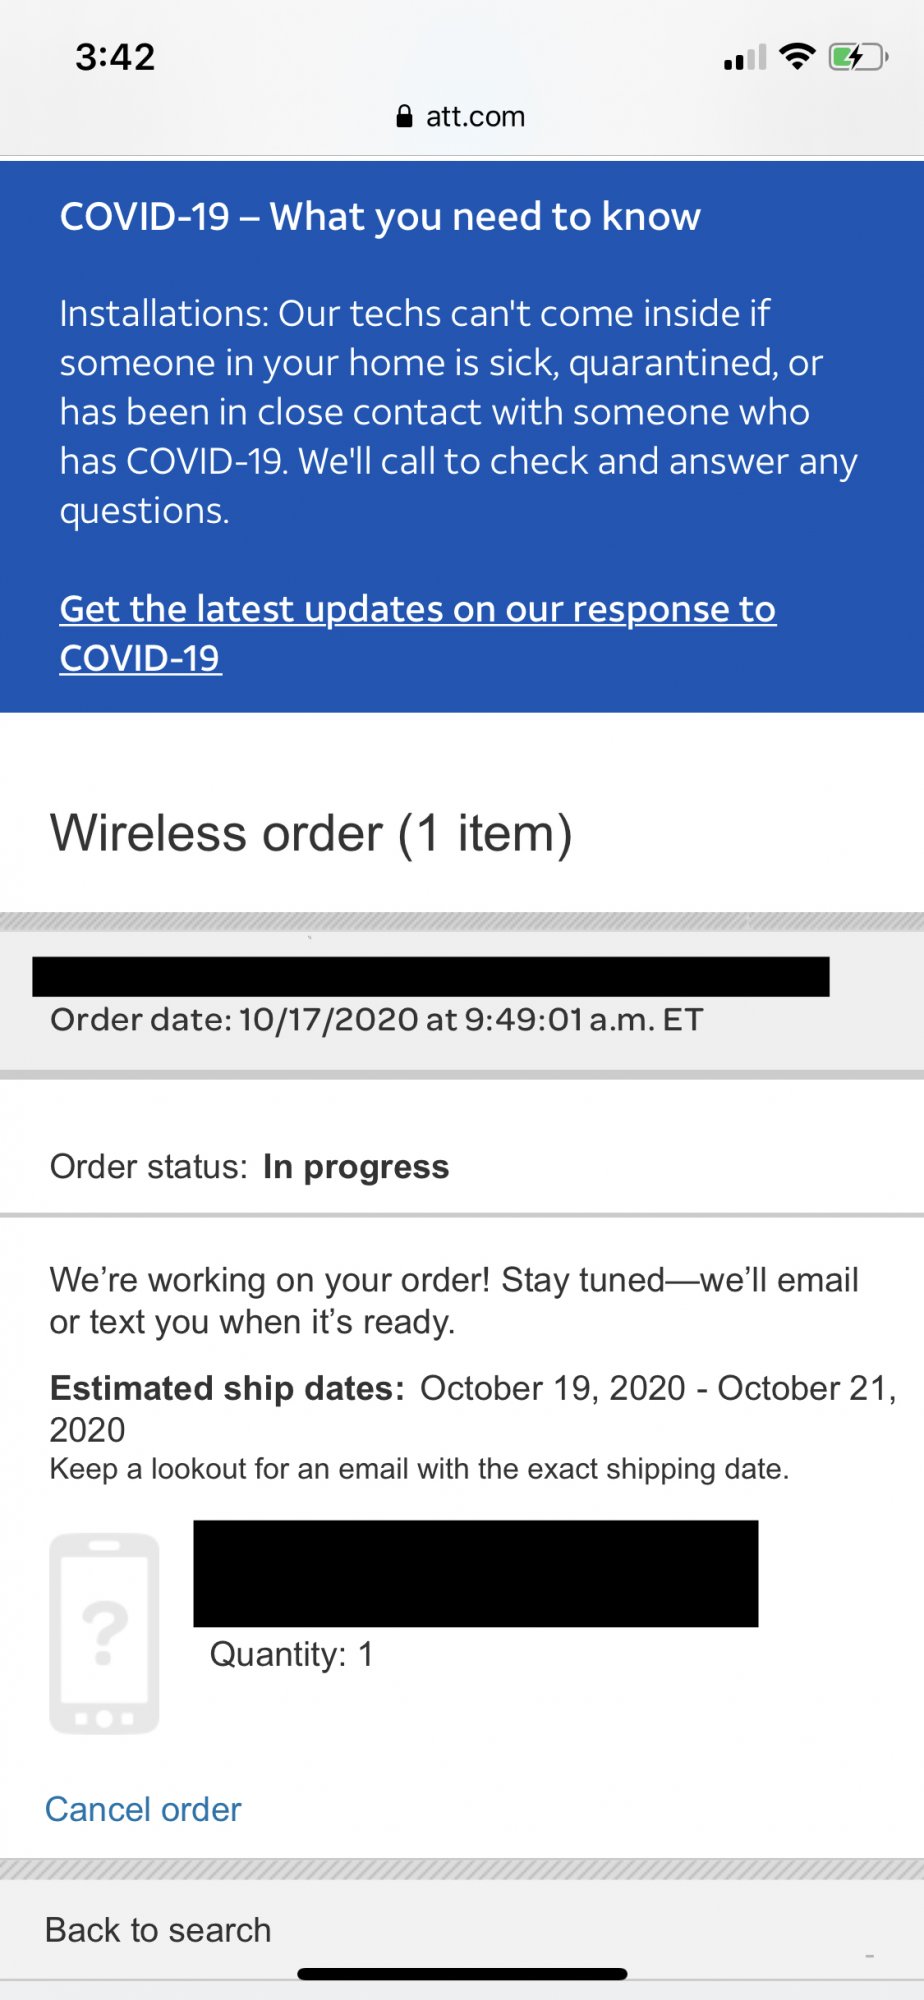This screenshot has width=924, height=2000.
Task: Tap the COVID-19 What you need to know heading
Action: point(380,217)
